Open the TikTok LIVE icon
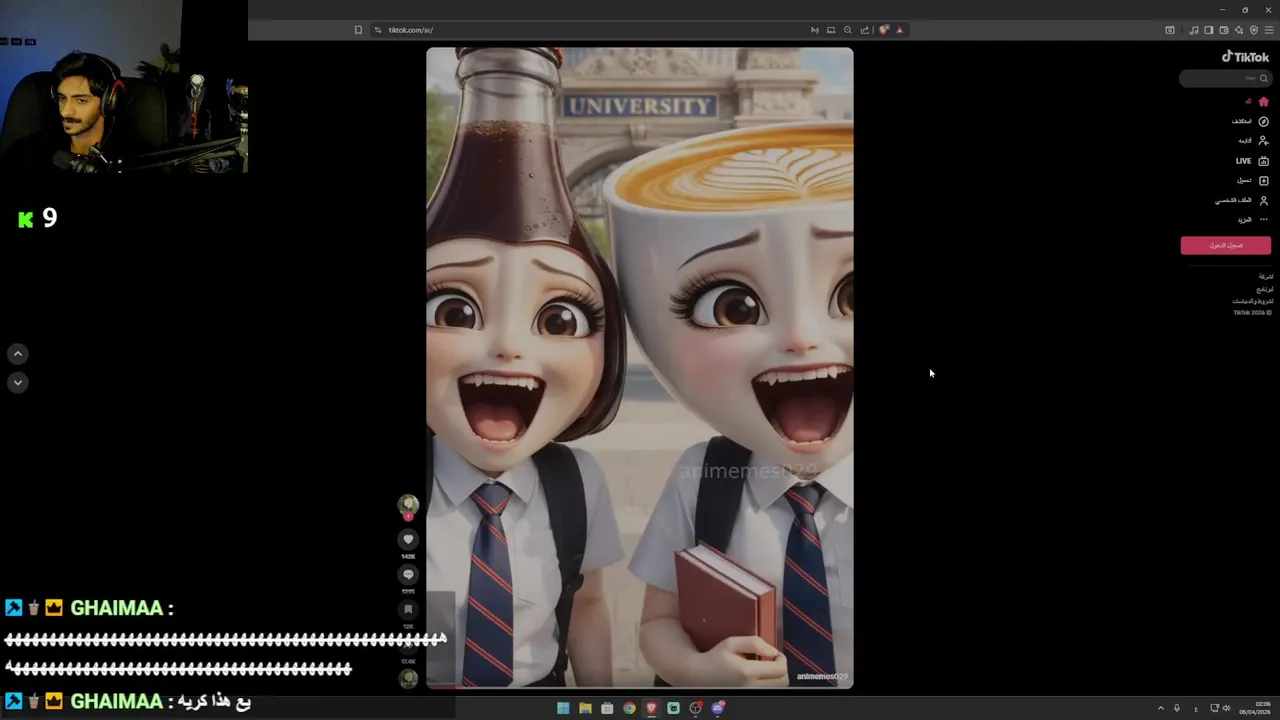This screenshot has width=1280, height=720. (1263, 161)
